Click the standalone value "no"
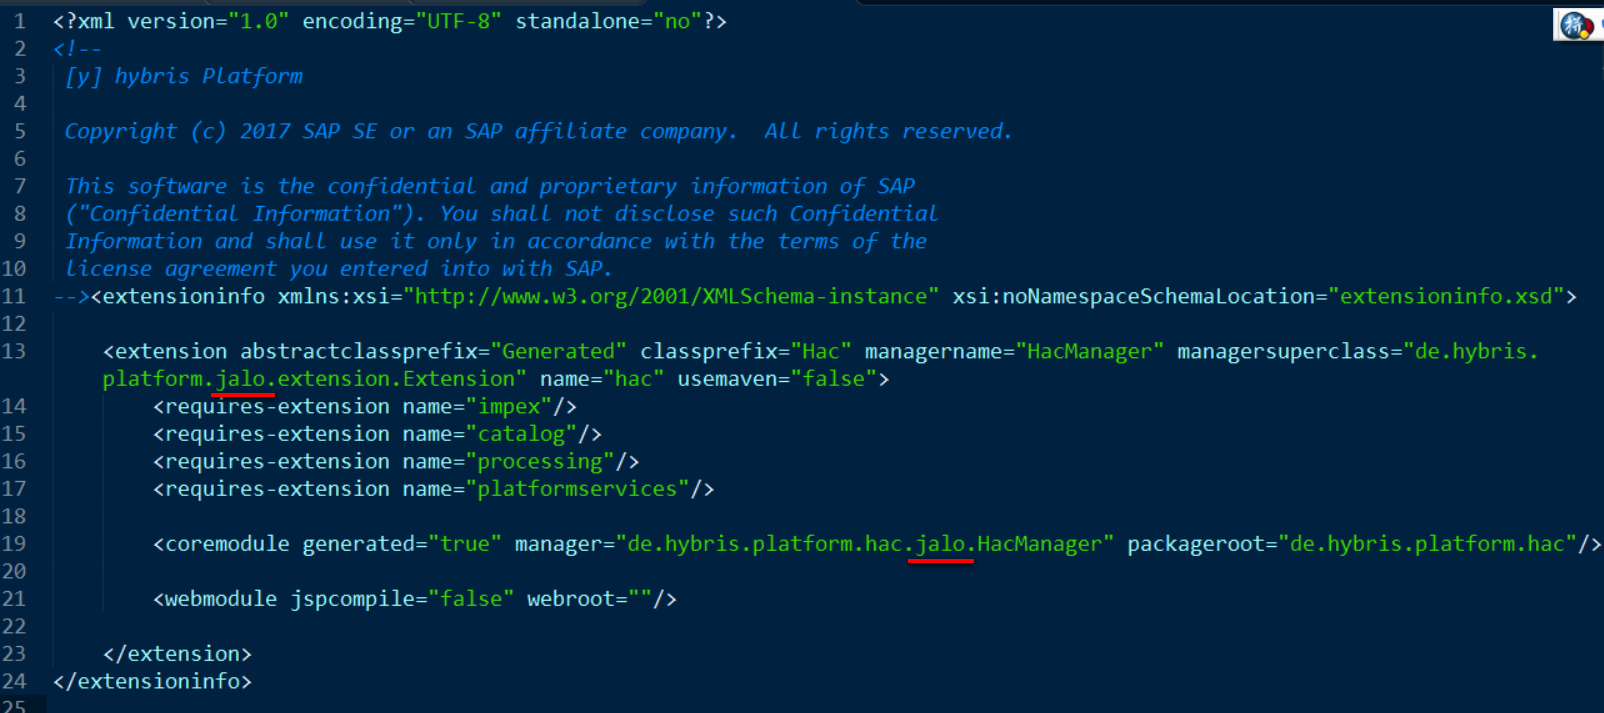 (677, 21)
